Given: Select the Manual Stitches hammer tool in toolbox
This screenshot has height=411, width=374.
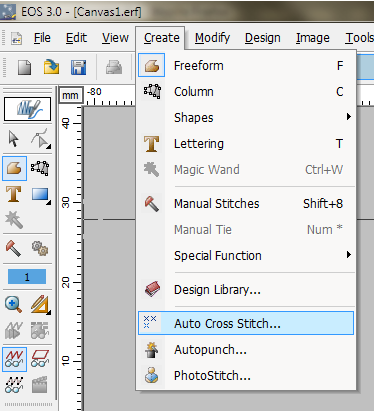Looking at the screenshot, I should pyautogui.click(x=13, y=248).
